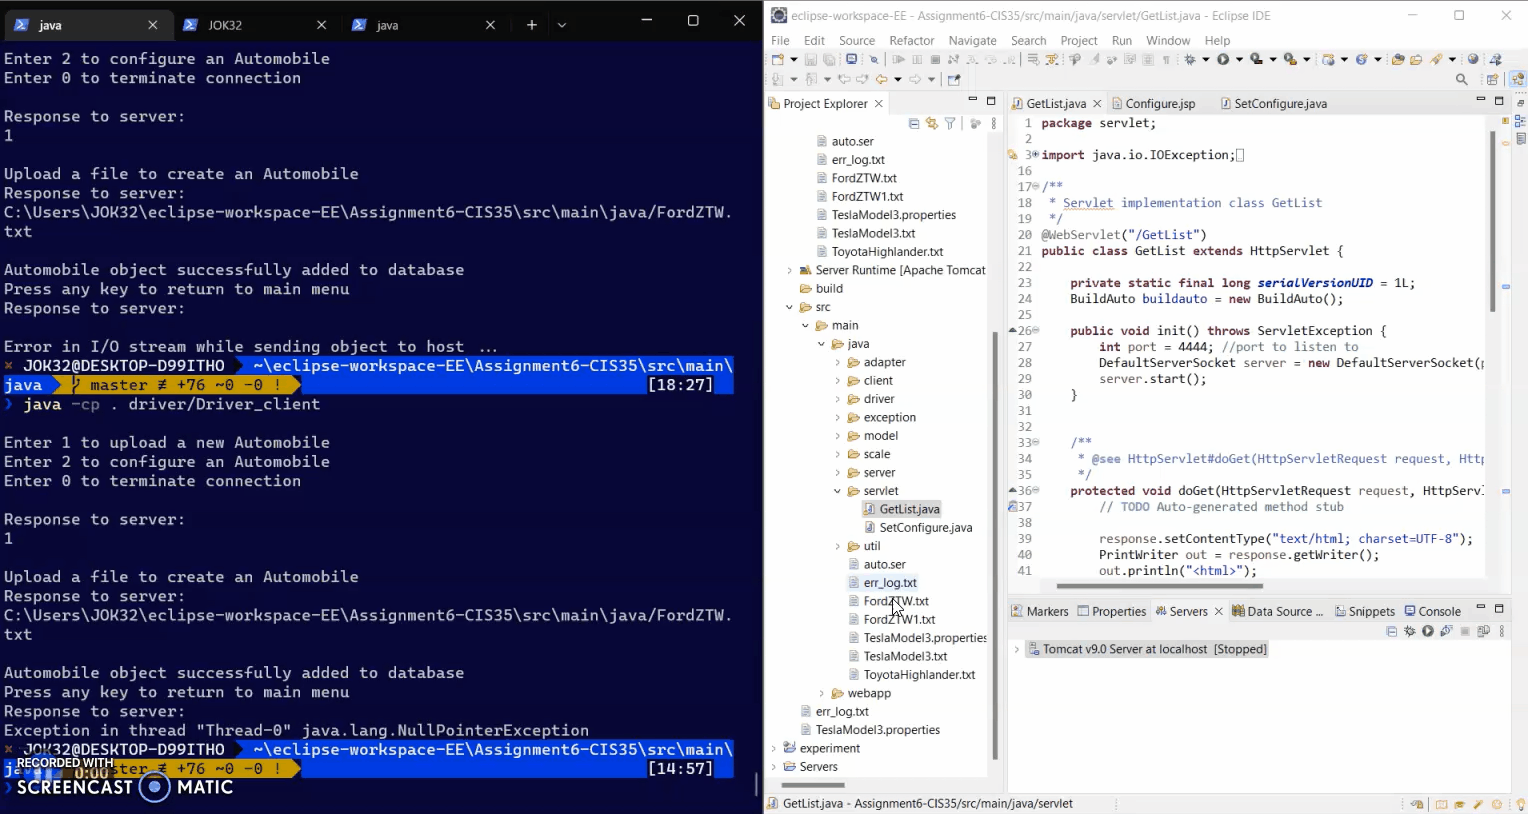Viewport: 1528px width, 814px height.
Task: Expand the adapter package folder
Action: 838,362
